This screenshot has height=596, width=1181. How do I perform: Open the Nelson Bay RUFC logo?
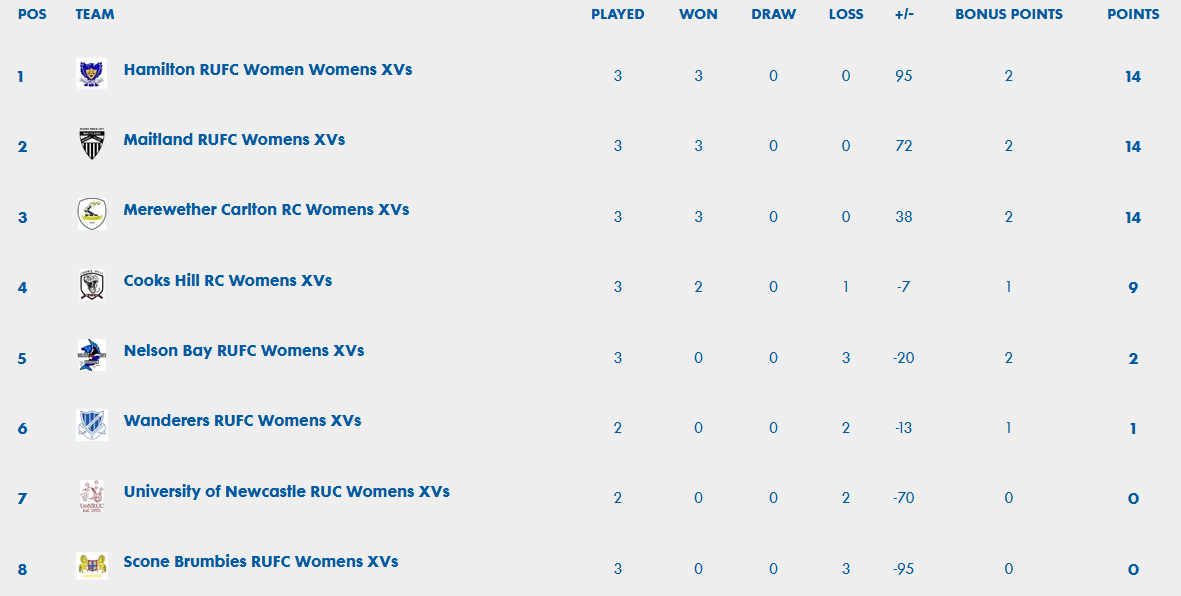(x=91, y=355)
